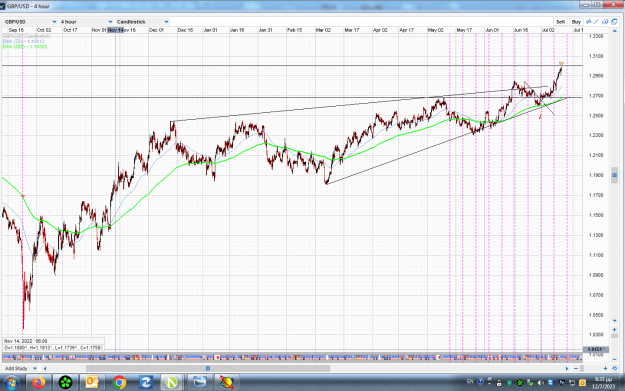This screenshot has width=625, height=391.
Task: Click the alert megaphone icon in chart toolbar
Action: (x=605, y=22)
